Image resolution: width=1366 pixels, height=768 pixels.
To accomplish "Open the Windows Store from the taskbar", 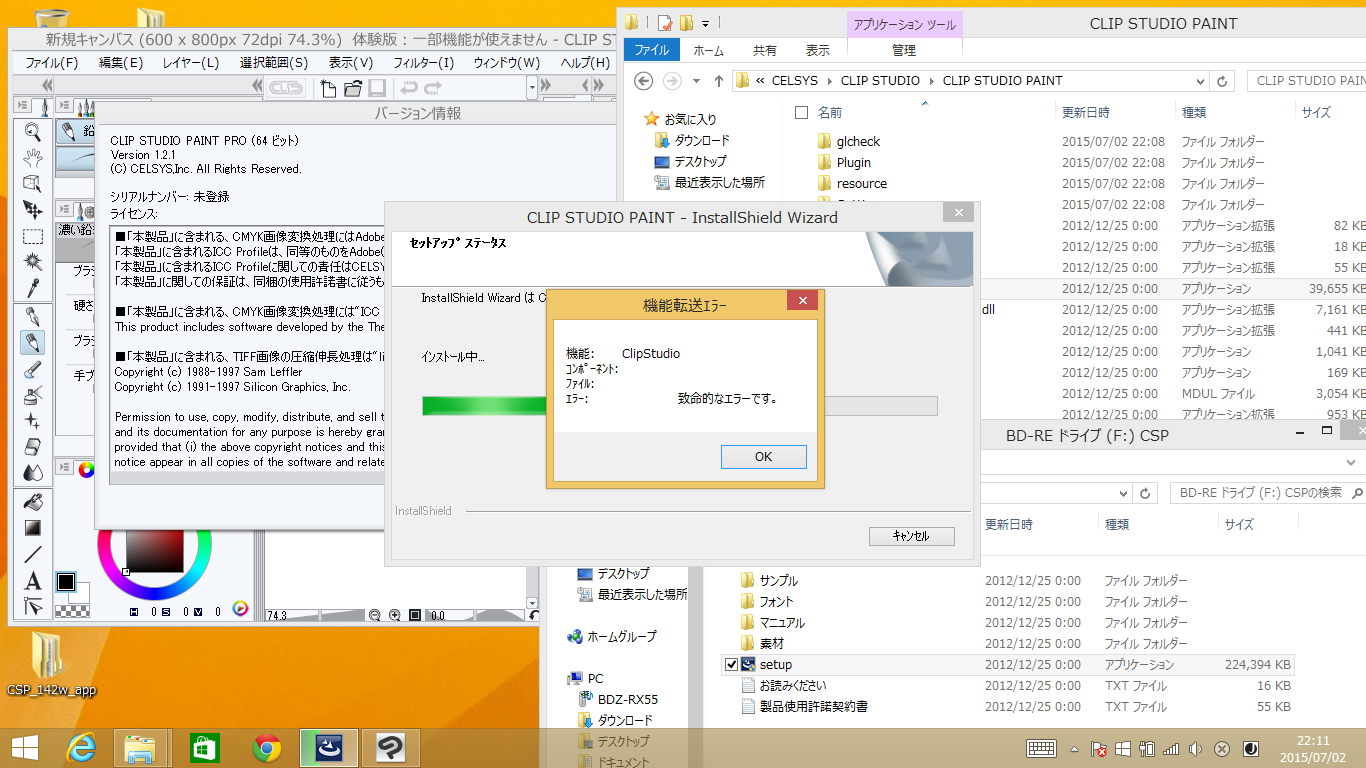I will tap(205, 747).
